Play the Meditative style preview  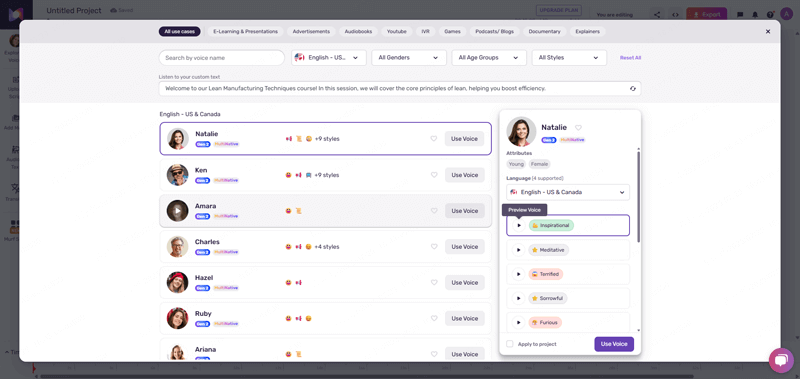pos(519,250)
